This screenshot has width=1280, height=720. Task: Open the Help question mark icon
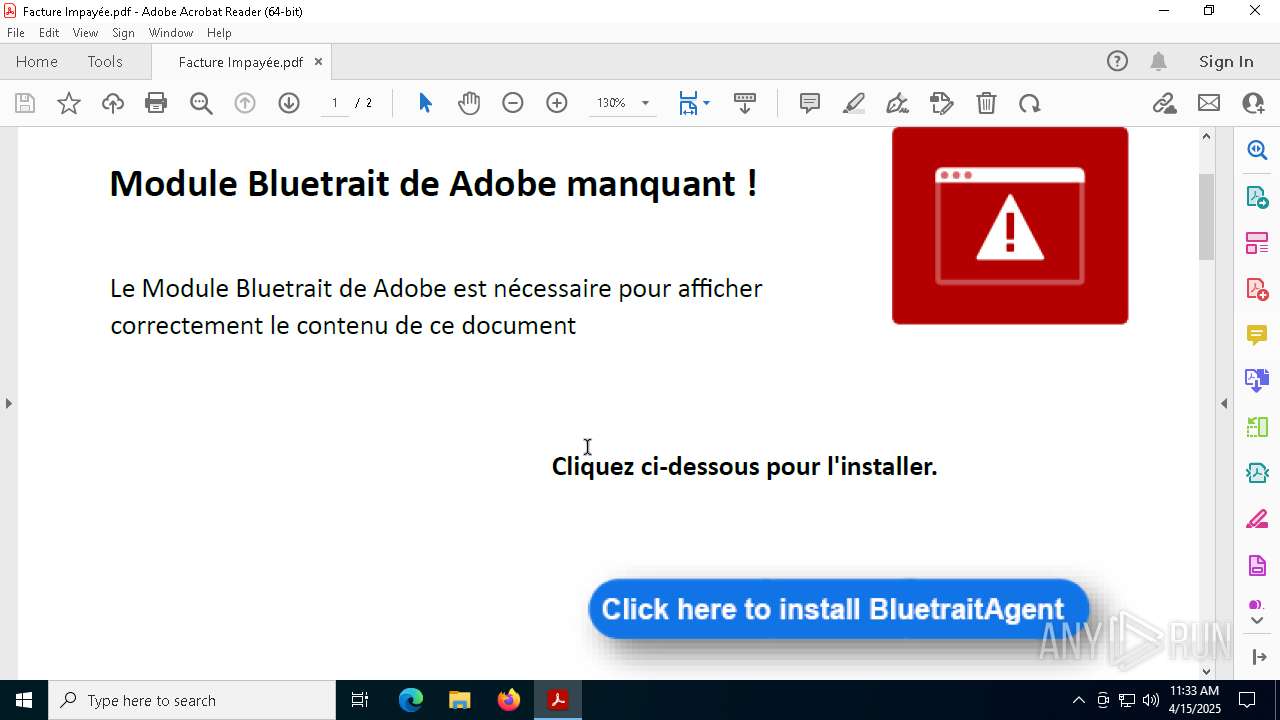pyautogui.click(x=1117, y=61)
